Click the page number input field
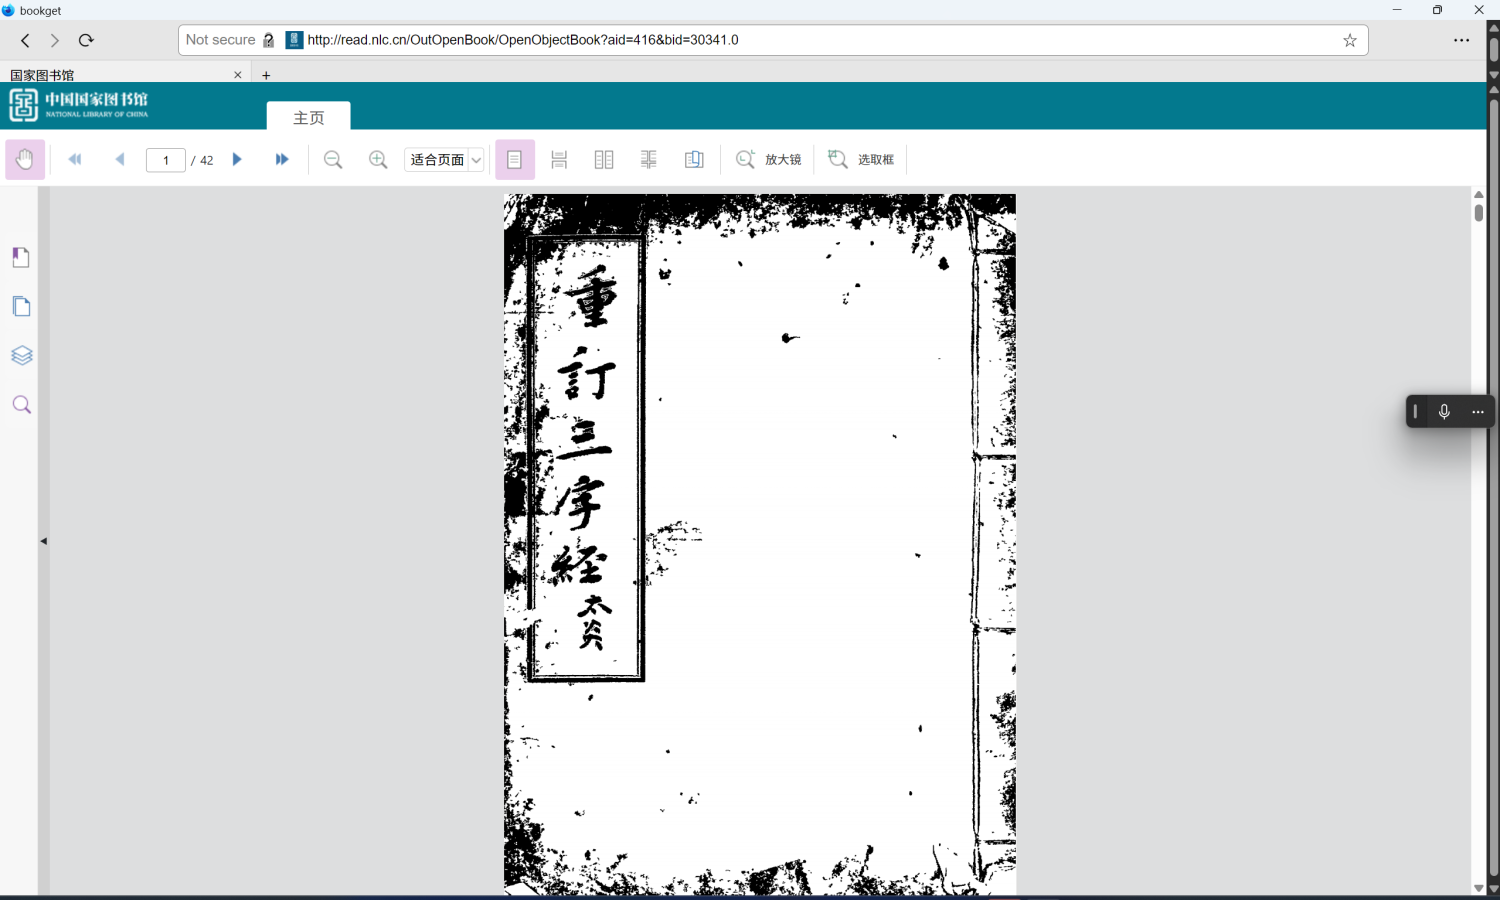The width and height of the screenshot is (1500, 900). point(166,160)
